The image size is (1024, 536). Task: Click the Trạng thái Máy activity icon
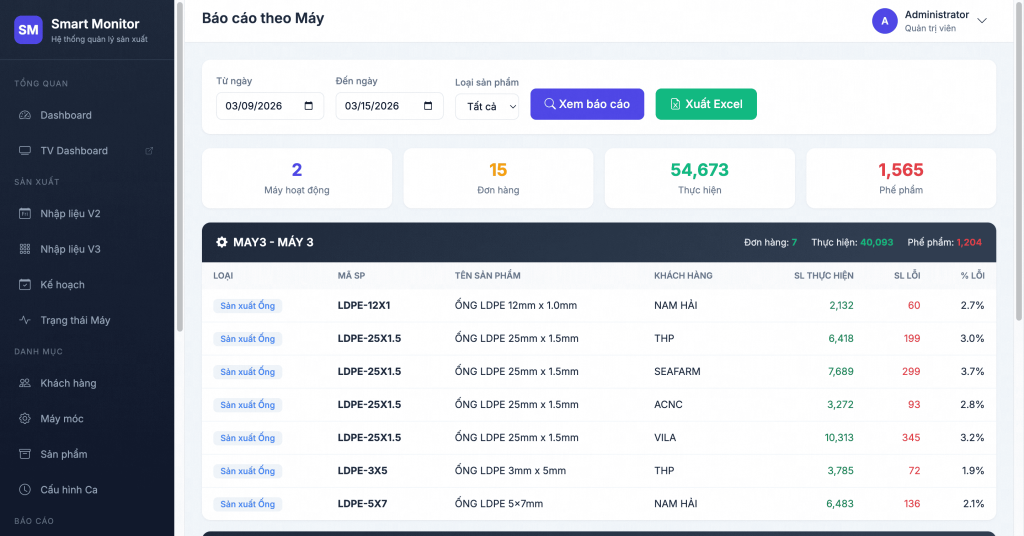point(25,321)
